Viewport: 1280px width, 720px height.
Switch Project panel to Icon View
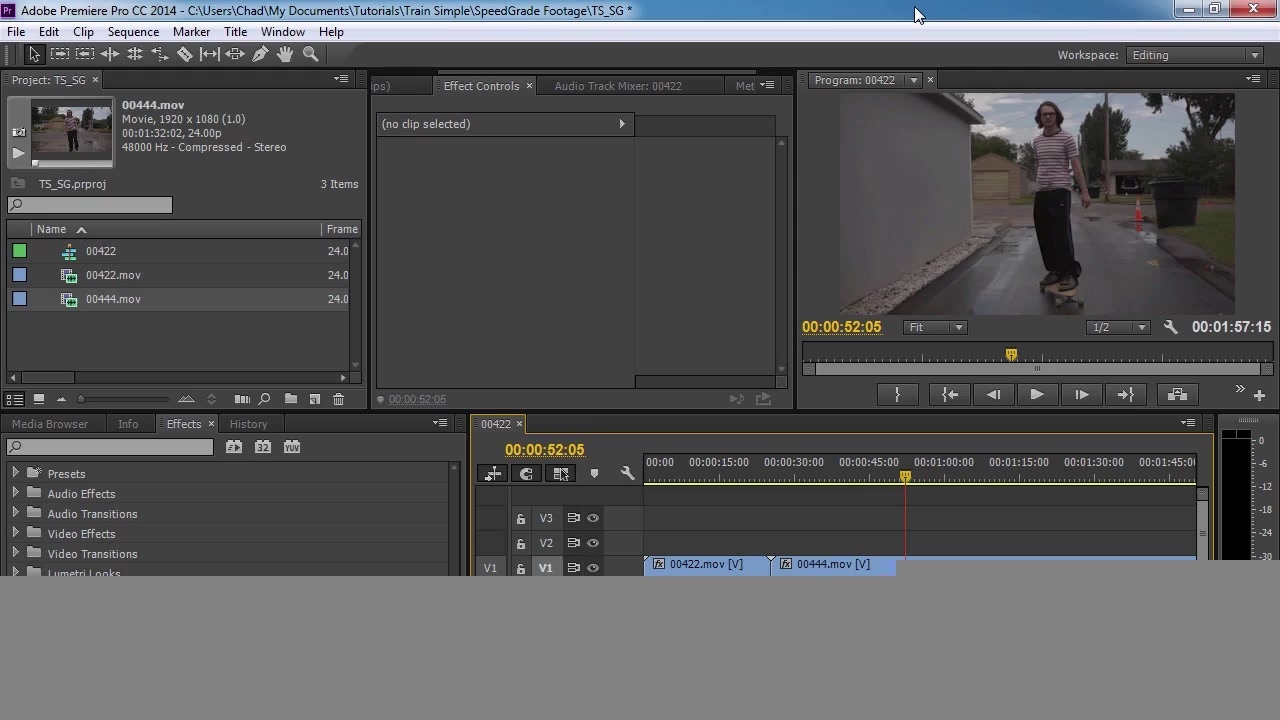click(x=39, y=399)
